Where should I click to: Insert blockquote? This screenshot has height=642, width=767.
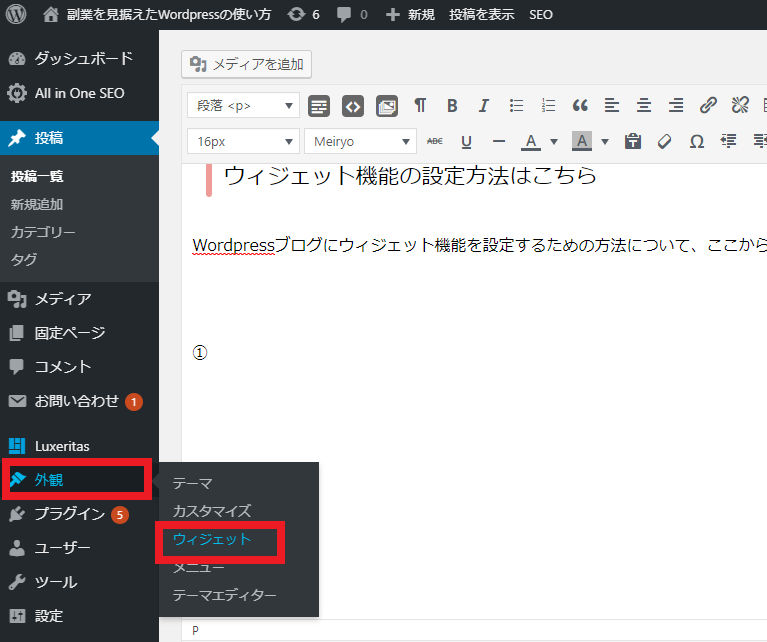pos(580,105)
